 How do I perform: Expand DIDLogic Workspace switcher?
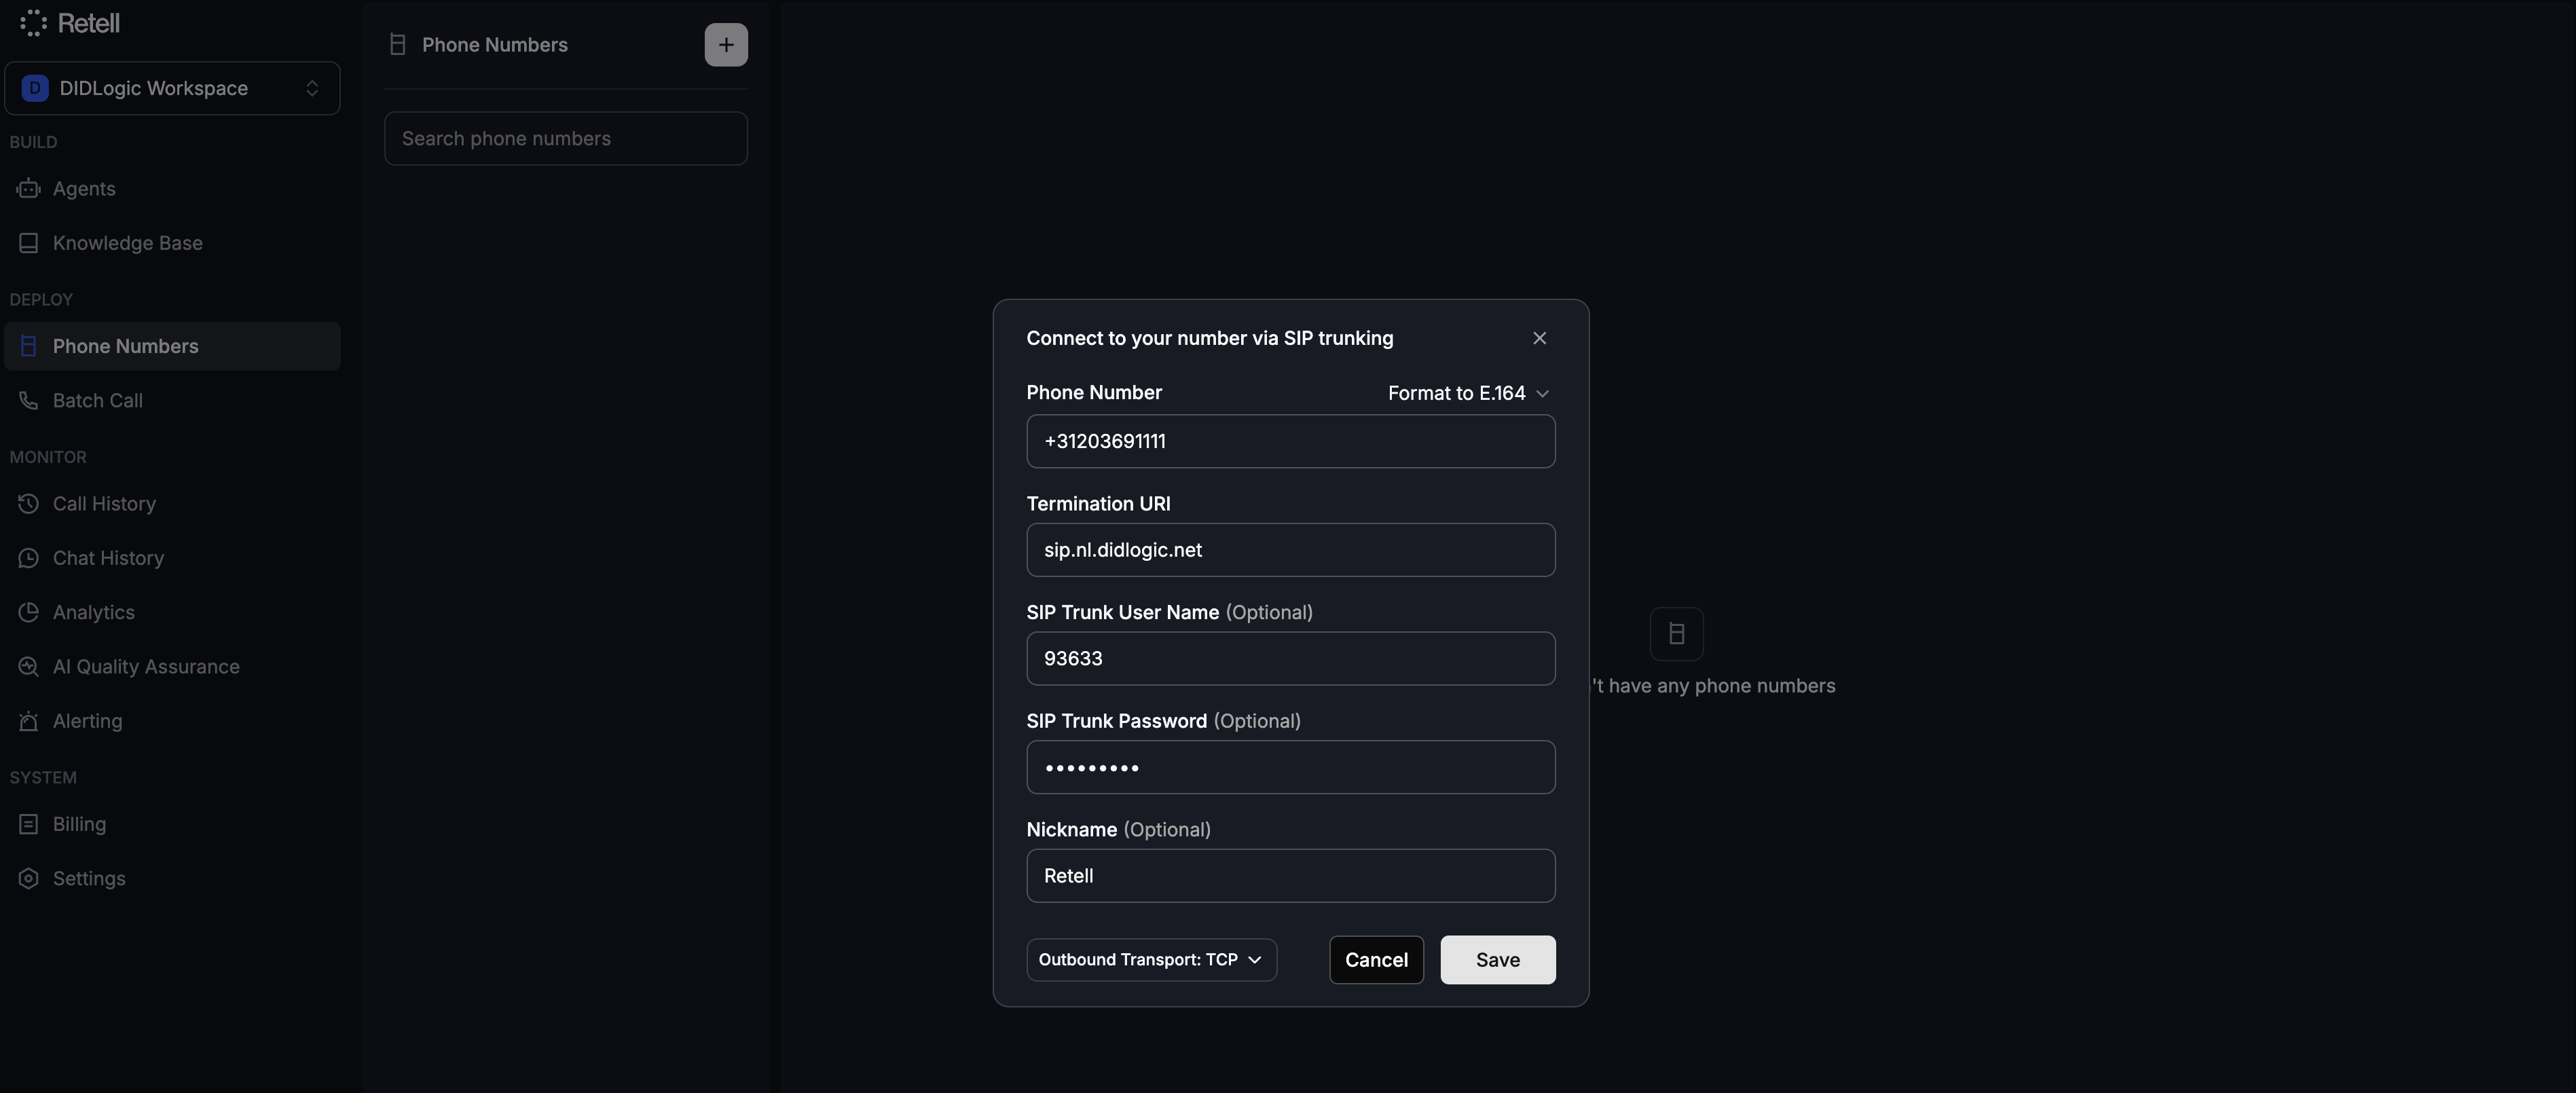(x=172, y=88)
